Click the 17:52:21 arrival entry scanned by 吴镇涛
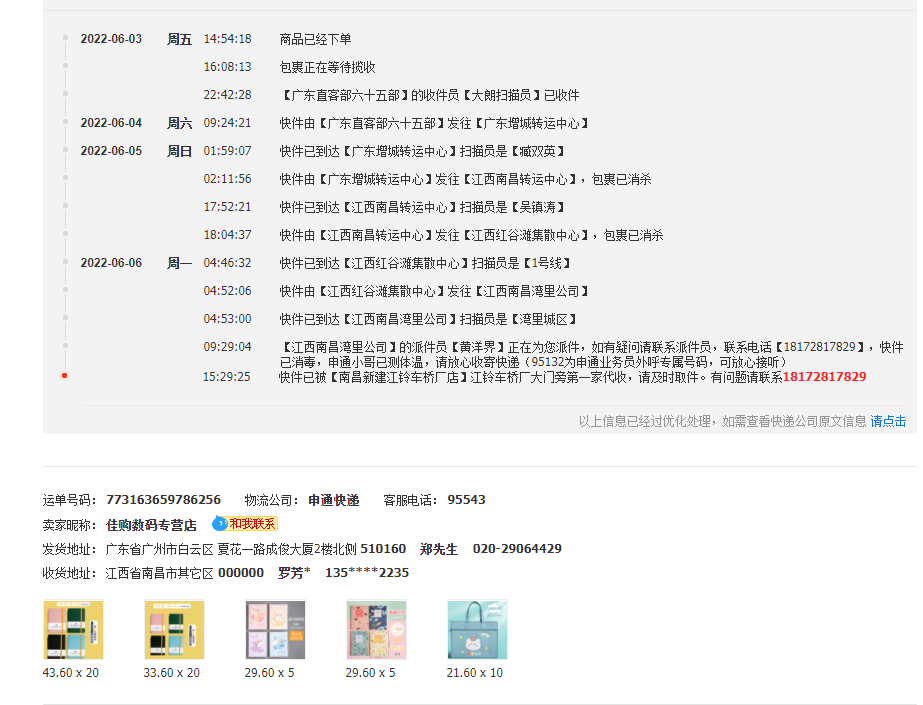Screen dimensions: 923x705 [x=422, y=207]
